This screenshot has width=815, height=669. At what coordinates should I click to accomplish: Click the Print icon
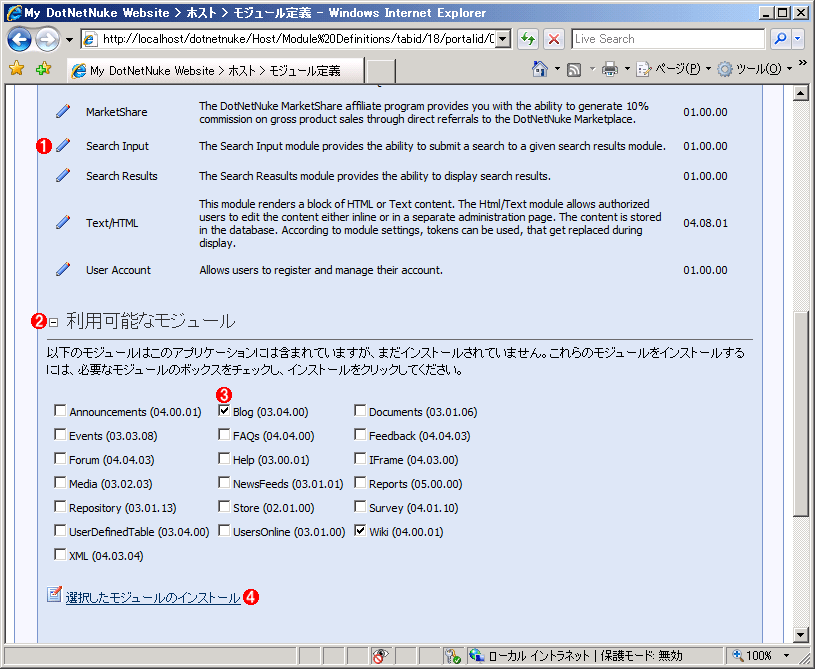click(x=610, y=69)
